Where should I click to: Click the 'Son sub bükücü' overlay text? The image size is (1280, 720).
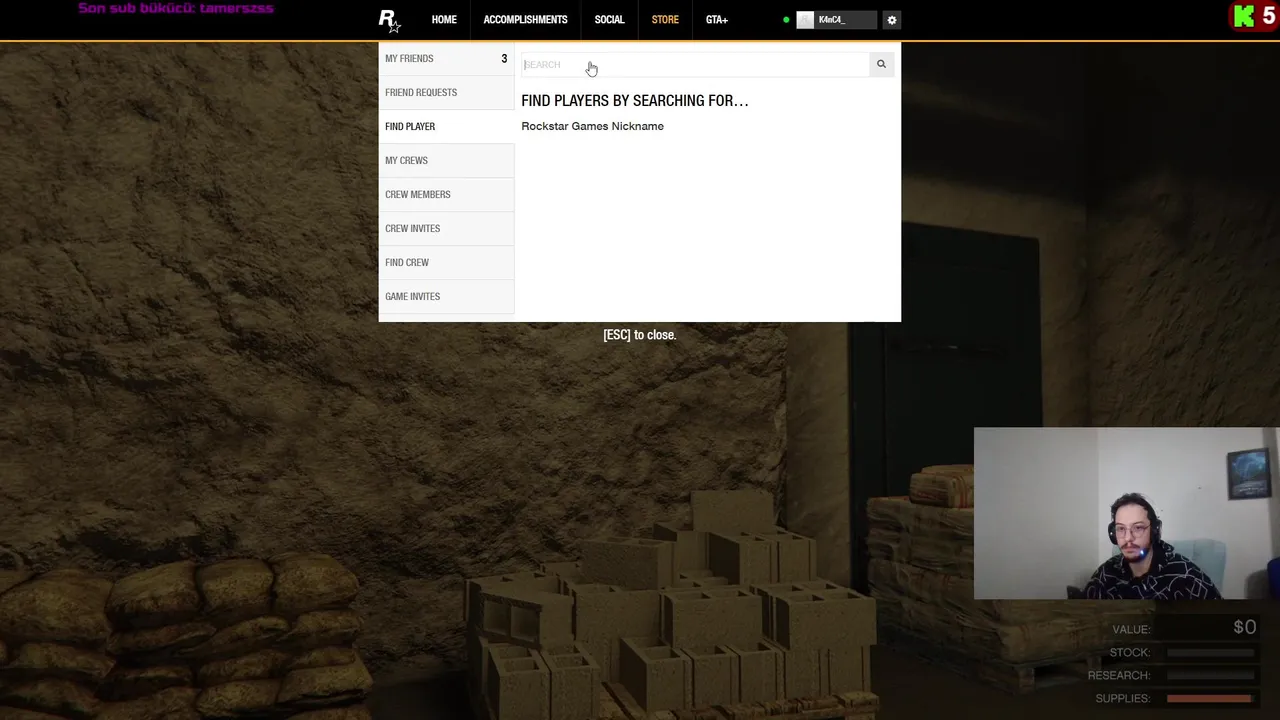[176, 8]
